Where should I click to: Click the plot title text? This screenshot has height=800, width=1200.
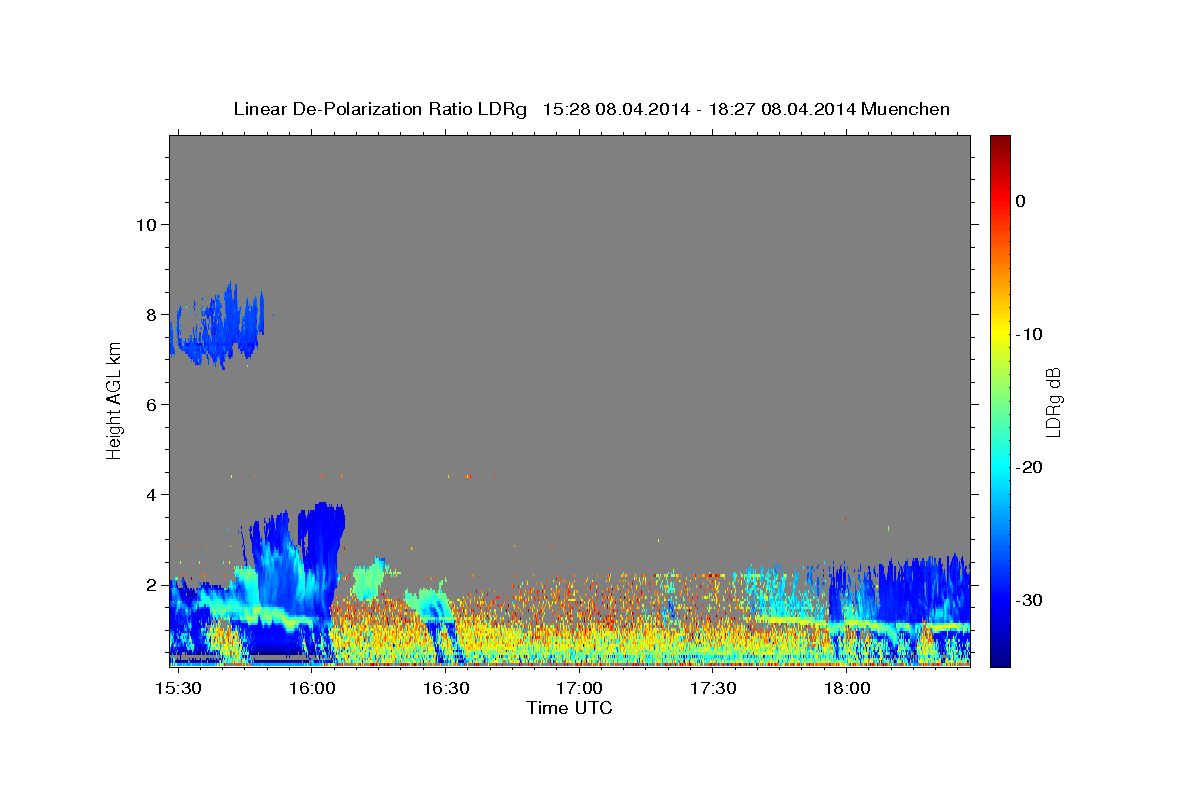591,109
